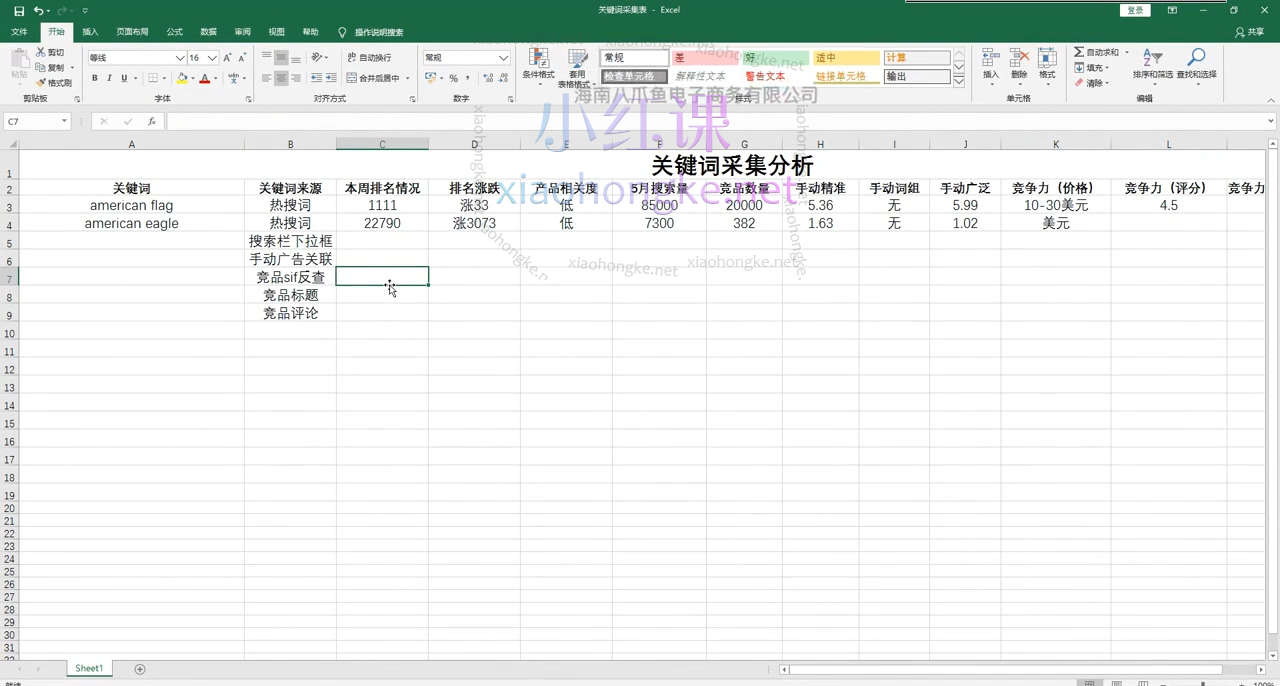
Task: Toggle italic formatting with the I icon
Action: point(109,78)
